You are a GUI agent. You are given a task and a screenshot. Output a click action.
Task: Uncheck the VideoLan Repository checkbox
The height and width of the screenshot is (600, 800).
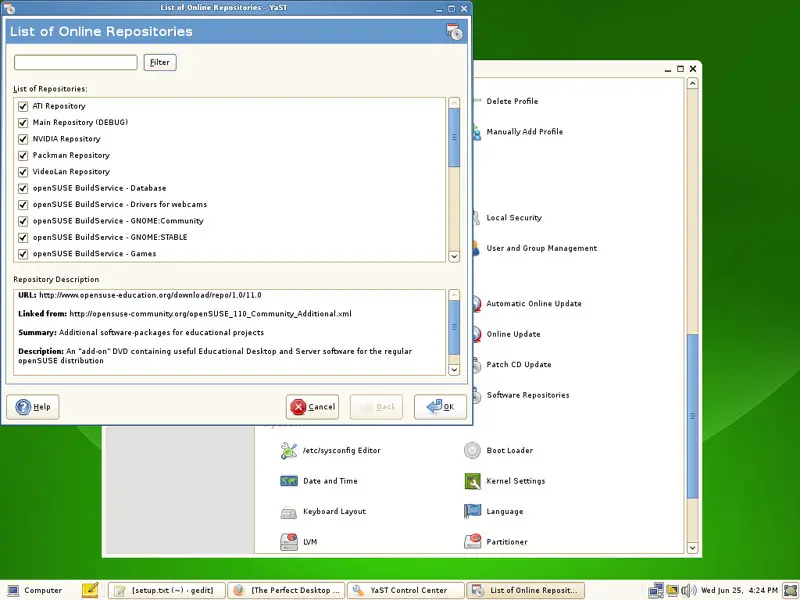[x=22, y=171]
